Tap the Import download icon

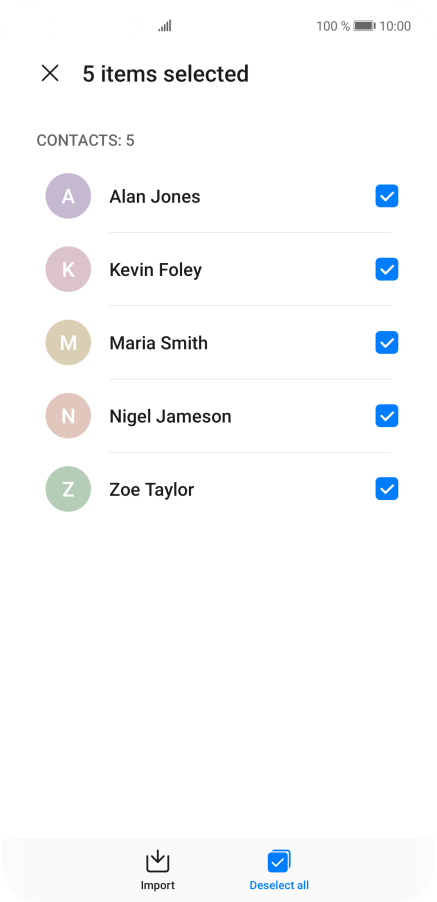coord(158,861)
